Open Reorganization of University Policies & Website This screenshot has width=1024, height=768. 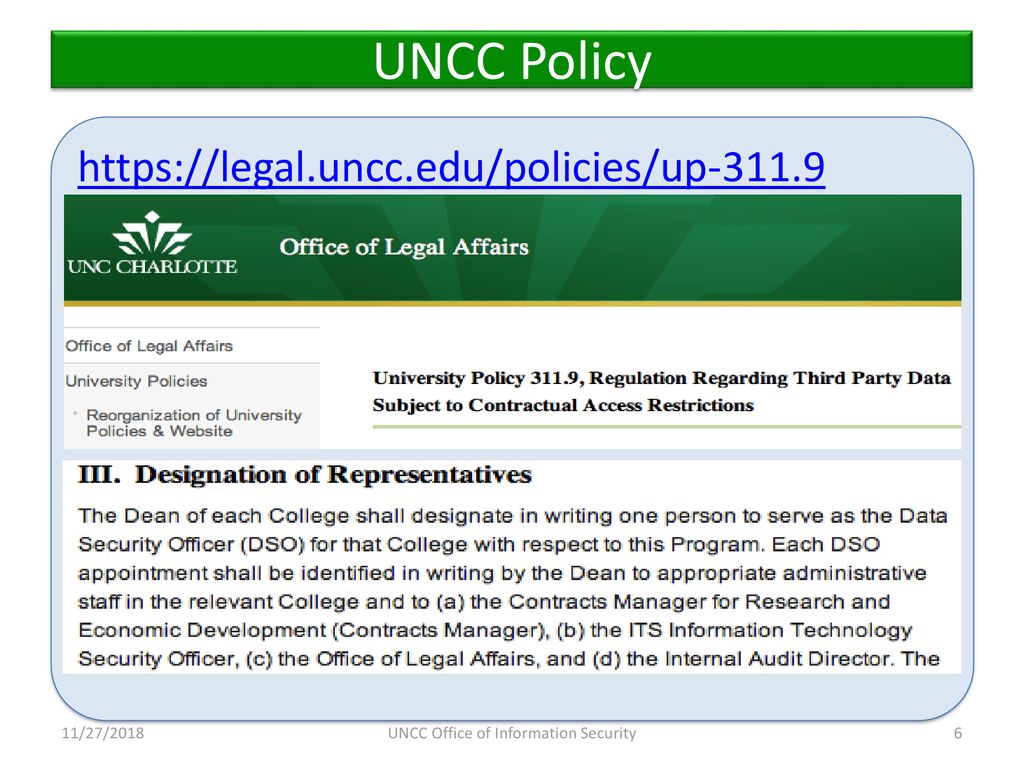194,423
